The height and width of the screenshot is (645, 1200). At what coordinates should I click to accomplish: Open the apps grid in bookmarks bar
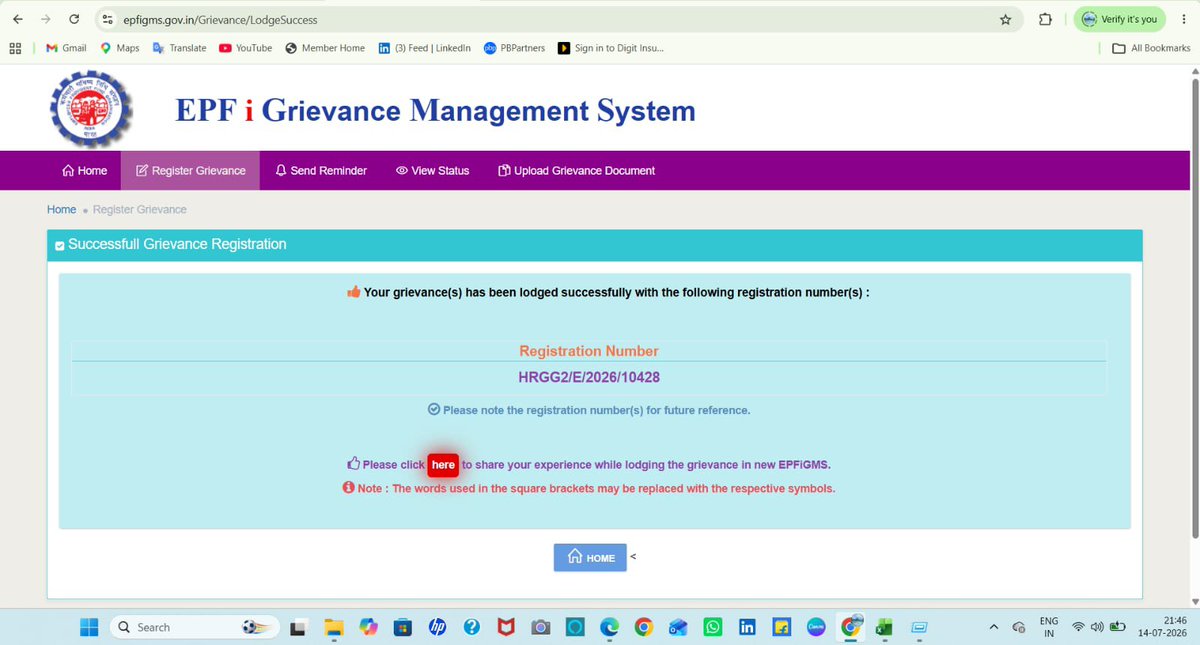click(x=15, y=47)
